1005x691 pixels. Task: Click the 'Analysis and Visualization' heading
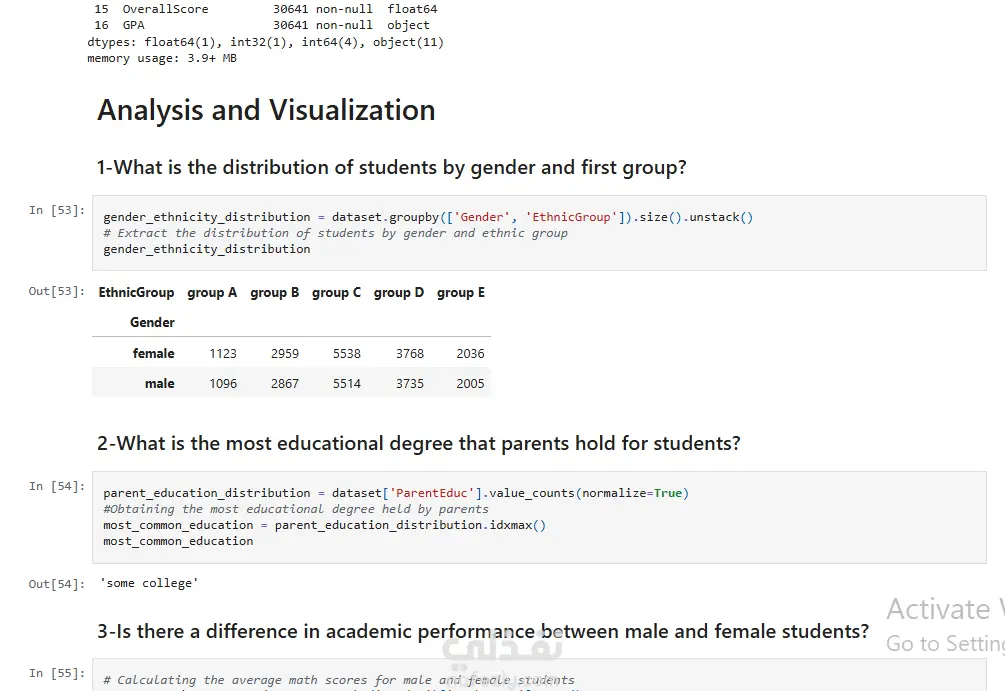tap(266, 110)
